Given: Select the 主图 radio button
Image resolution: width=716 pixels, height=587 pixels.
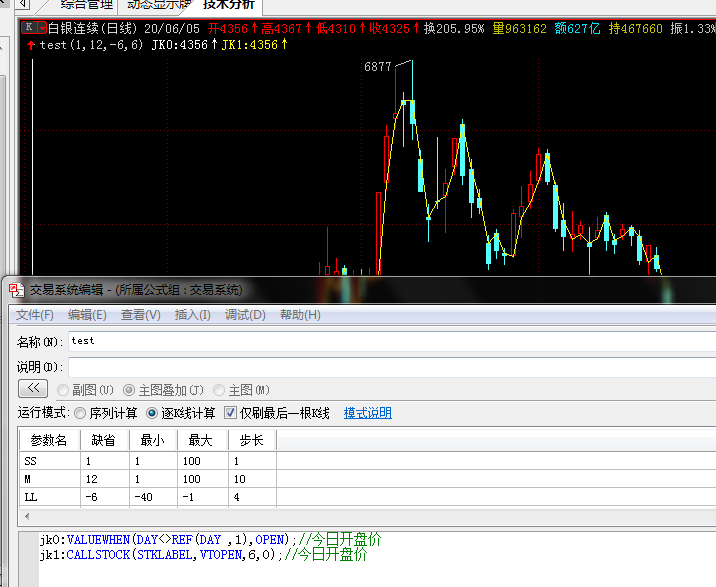Looking at the screenshot, I should click(219, 390).
